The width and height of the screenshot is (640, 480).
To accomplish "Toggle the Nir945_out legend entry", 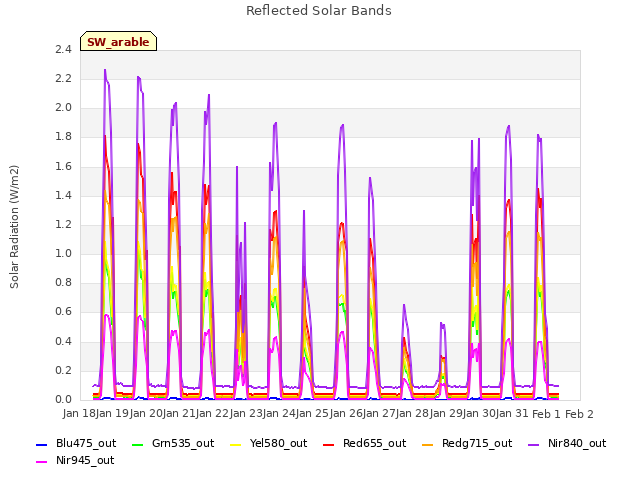I will [x=75, y=461].
